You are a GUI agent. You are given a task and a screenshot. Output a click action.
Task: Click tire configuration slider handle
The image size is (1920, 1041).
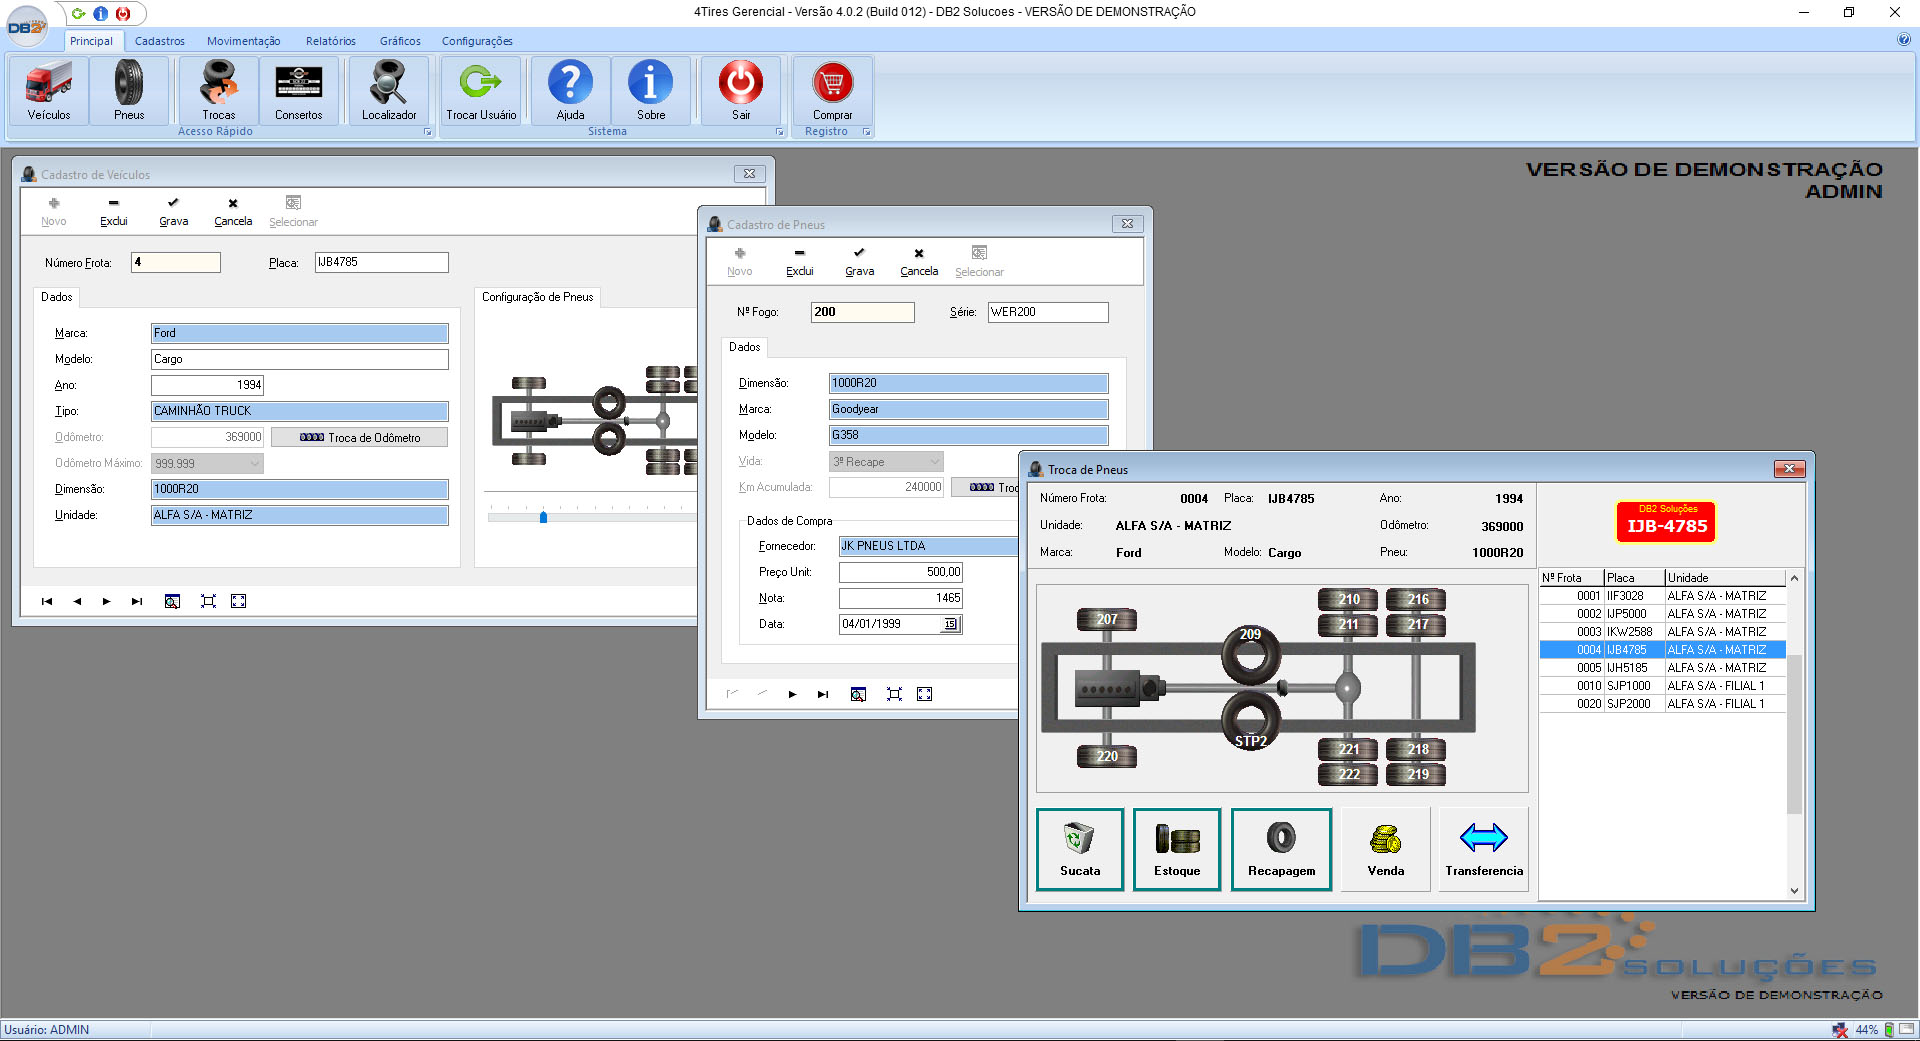pos(543,517)
